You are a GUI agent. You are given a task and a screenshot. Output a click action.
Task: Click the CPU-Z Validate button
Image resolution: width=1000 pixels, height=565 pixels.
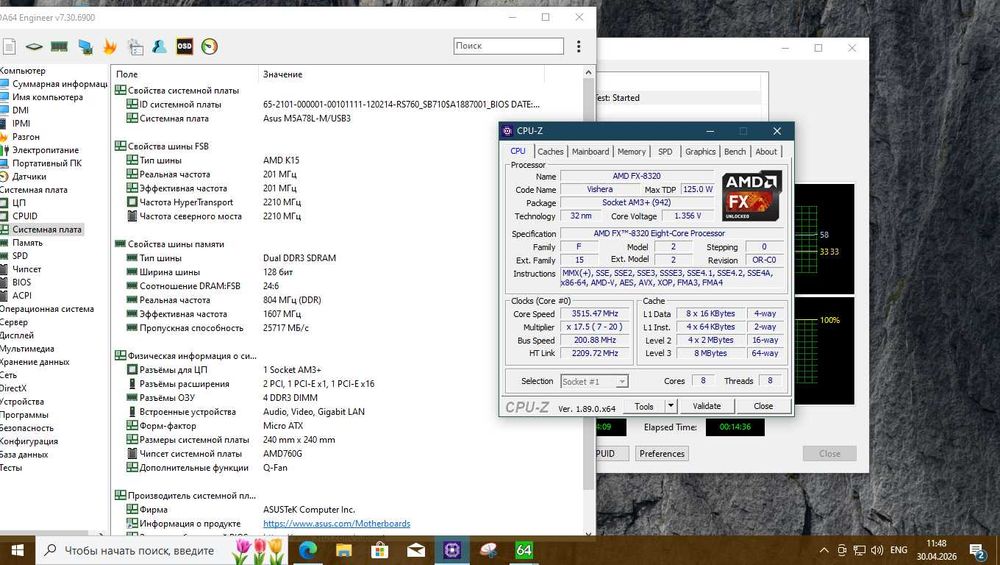click(707, 406)
